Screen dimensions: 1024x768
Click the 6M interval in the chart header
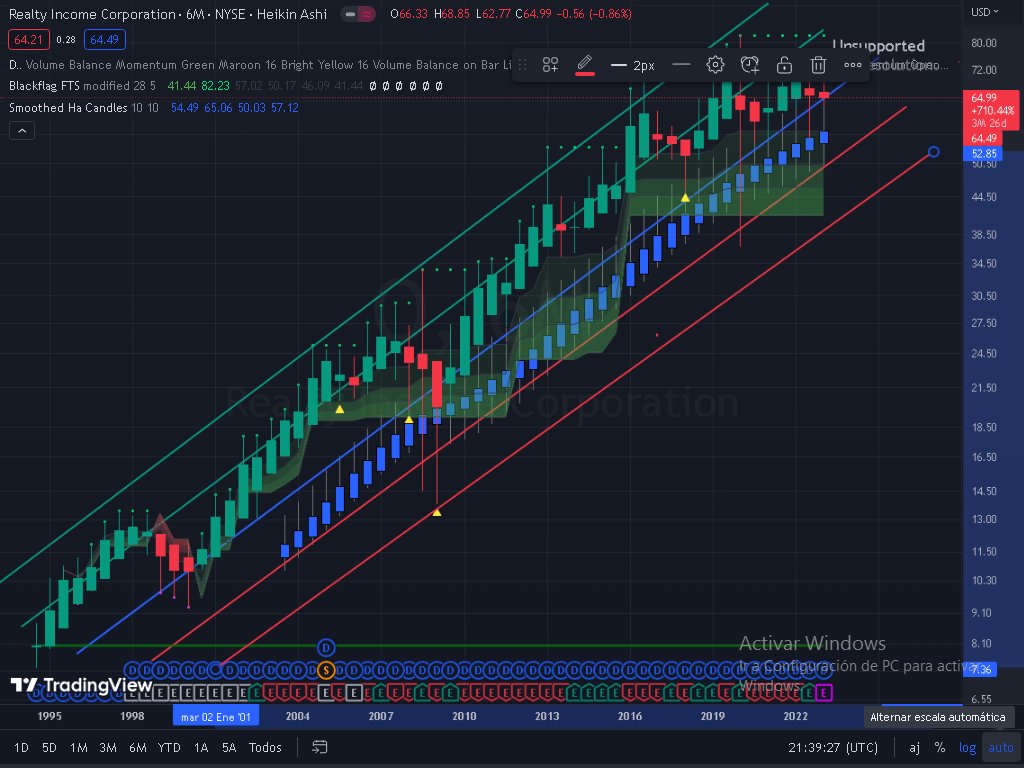[195, 14]
